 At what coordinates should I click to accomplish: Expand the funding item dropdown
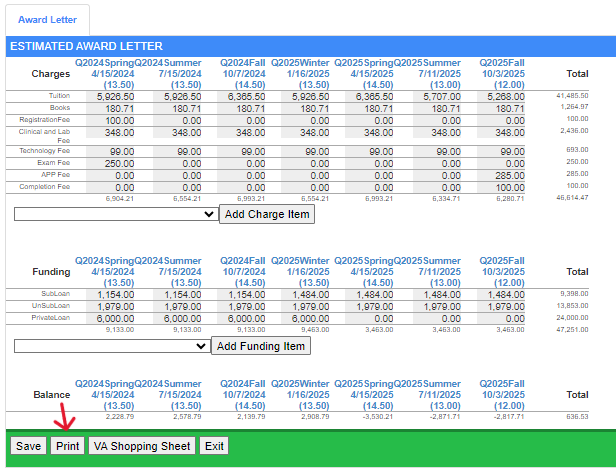pyautogui.click(x=111, y=346)
